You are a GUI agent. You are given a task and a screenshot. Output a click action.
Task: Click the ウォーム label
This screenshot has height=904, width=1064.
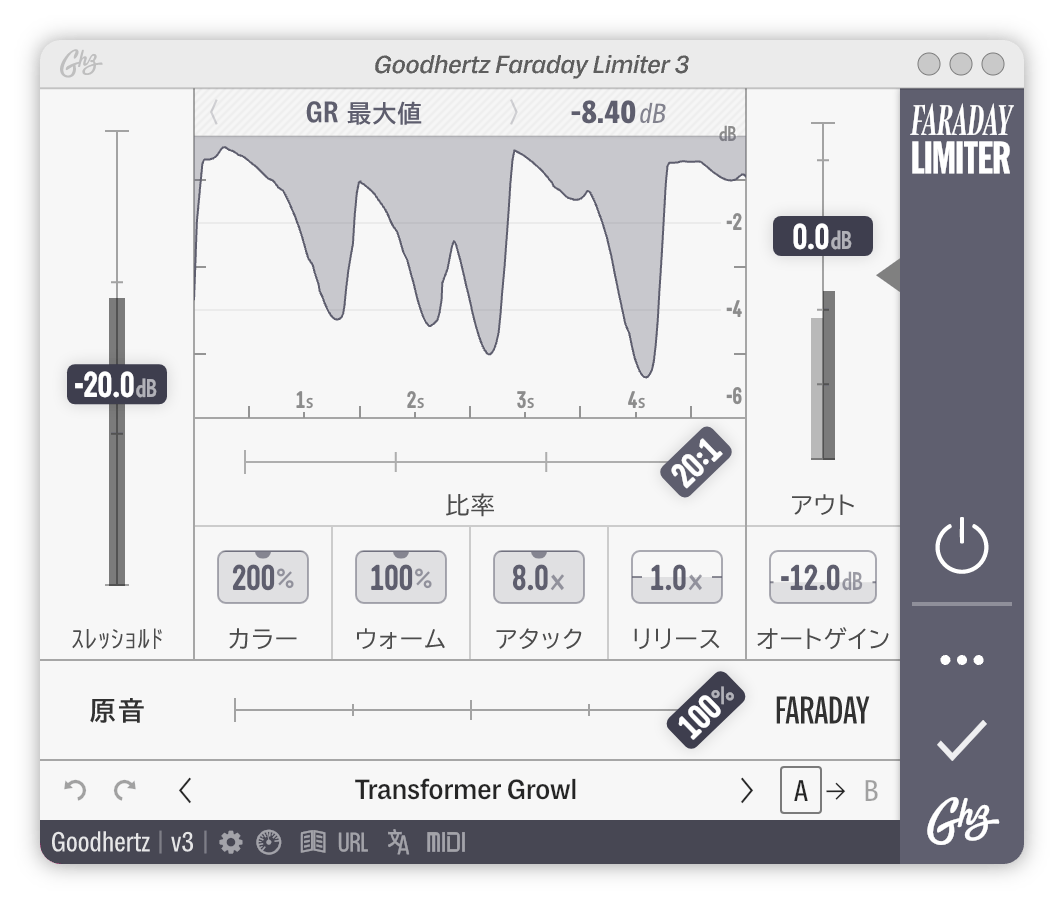pyautogui.click(x=400, y=638)
